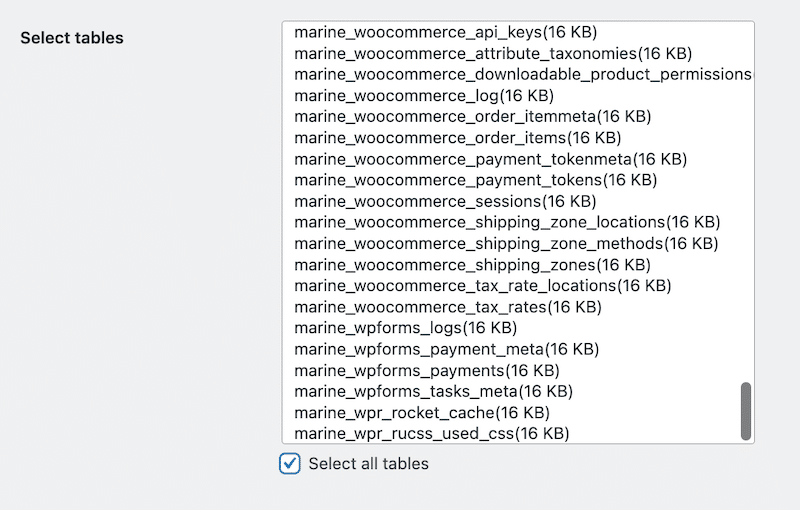Click the Select all tables label

(368, 464)
